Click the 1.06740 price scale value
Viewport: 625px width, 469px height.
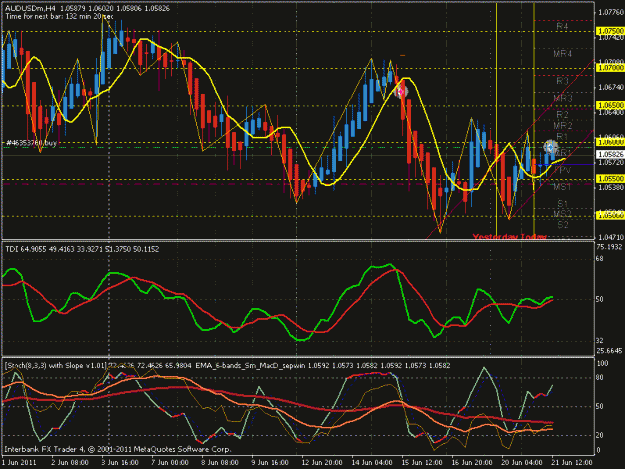[x=611, y=87]
